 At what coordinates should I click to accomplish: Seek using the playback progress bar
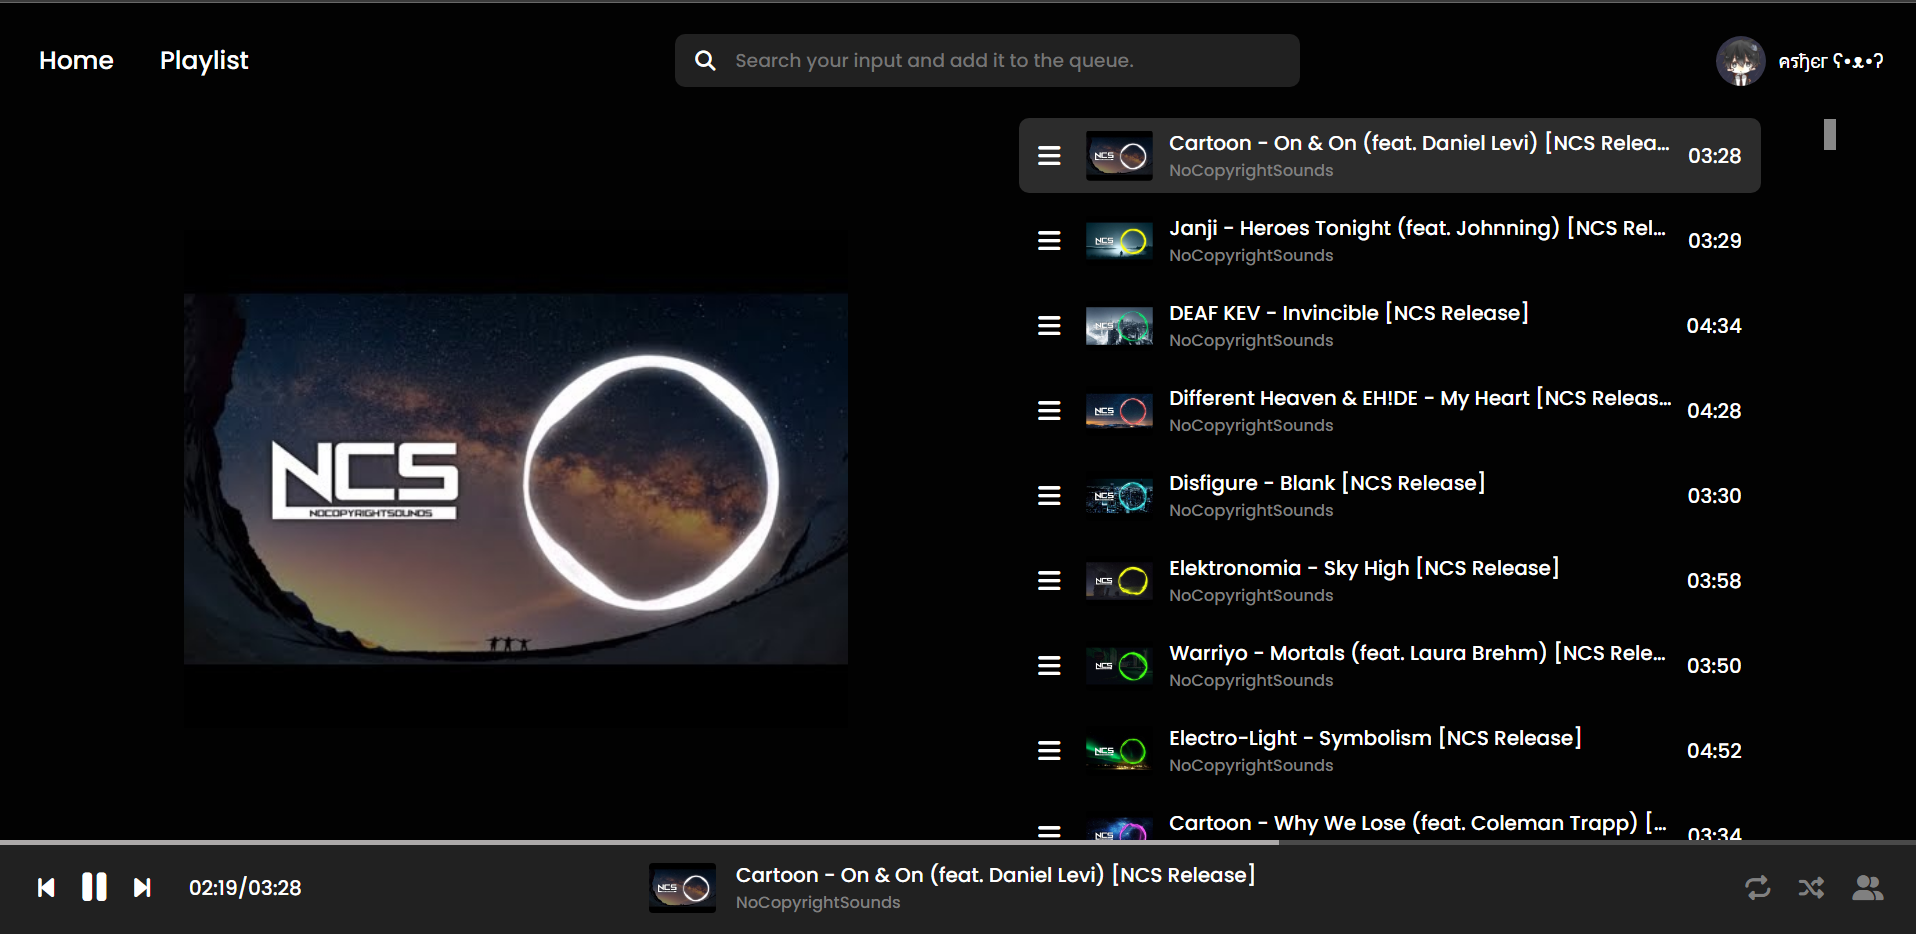[x=958, y=843]
